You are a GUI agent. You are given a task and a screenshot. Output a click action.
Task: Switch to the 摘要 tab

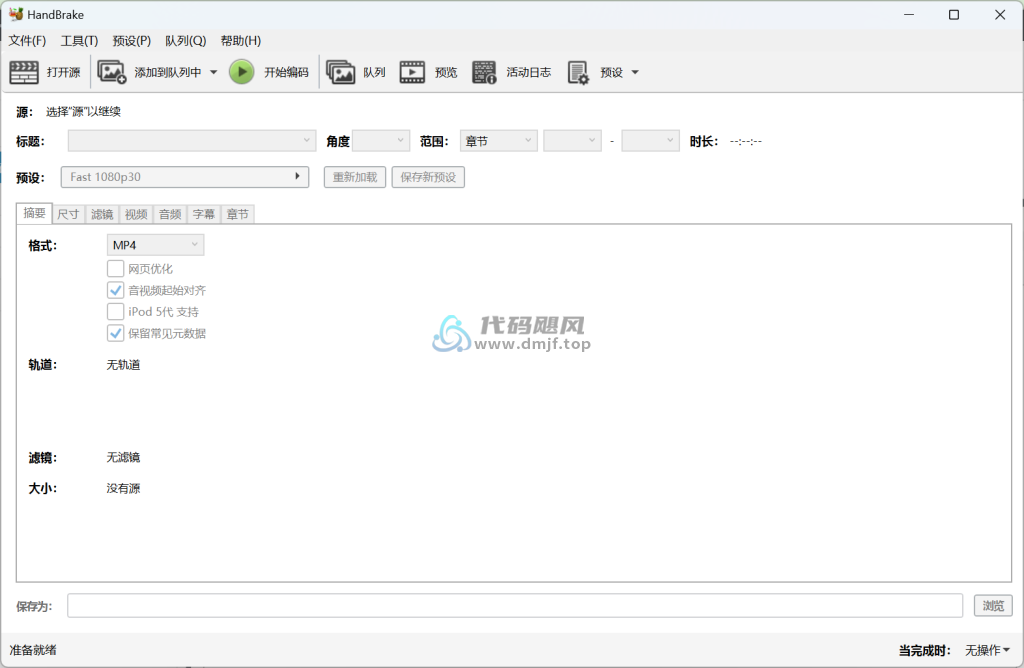[x=35, y=213]
